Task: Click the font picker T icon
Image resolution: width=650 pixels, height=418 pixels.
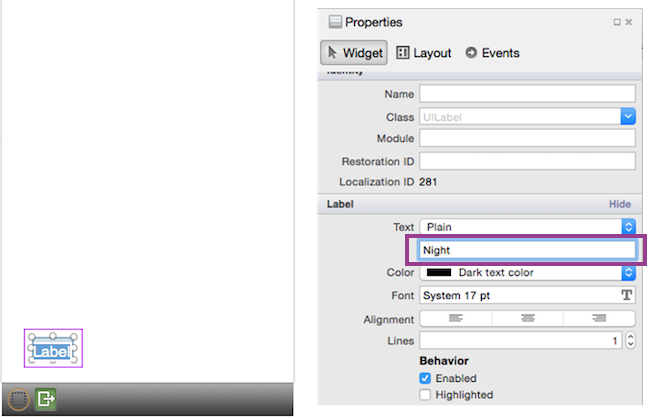Action: pos(628,296)
